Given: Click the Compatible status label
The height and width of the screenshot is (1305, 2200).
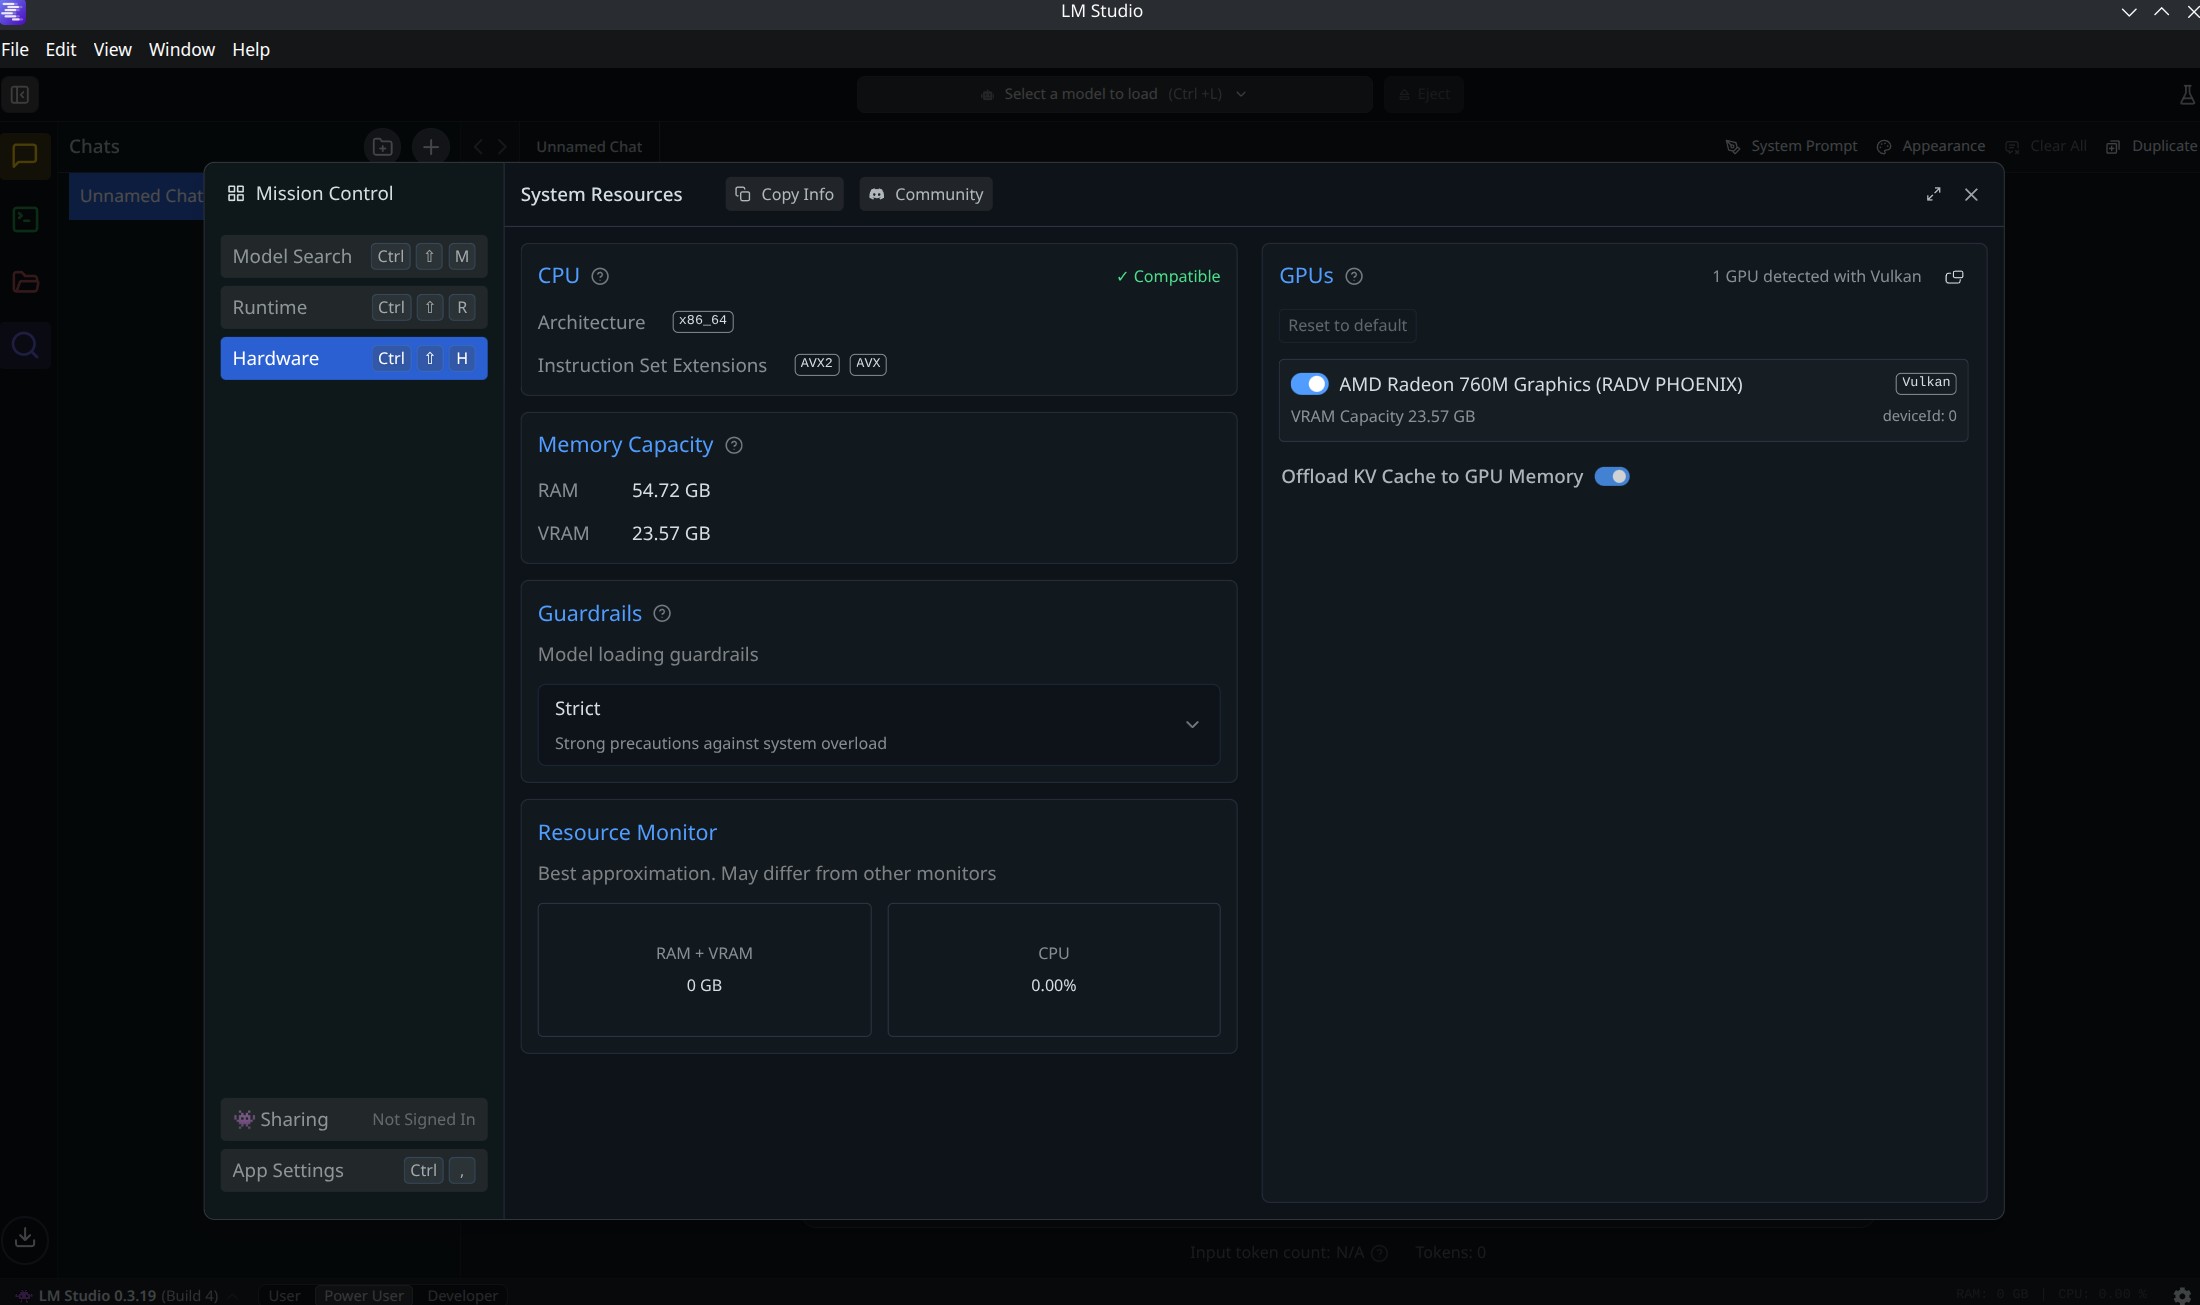Looking at the screenshot, I should [1168, 277].
